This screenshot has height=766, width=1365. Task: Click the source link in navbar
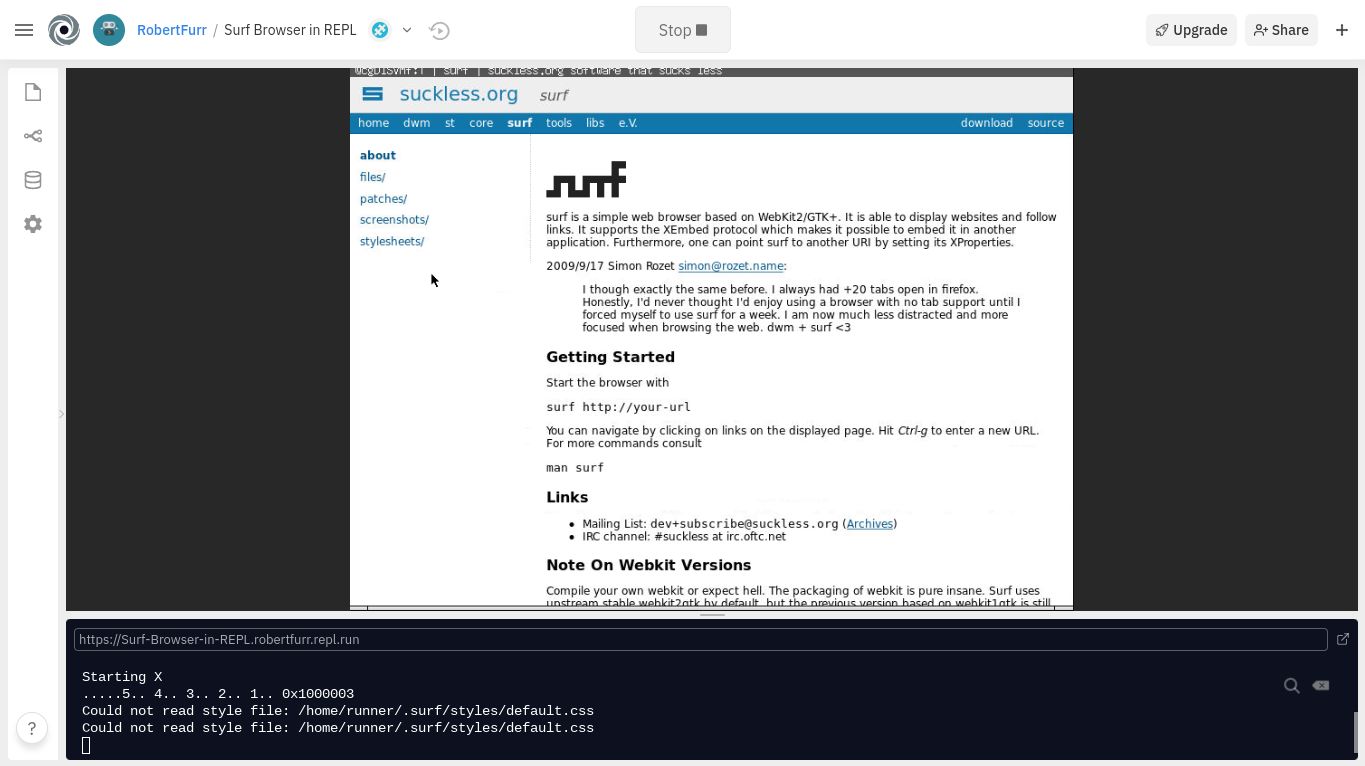point(1046,123)
